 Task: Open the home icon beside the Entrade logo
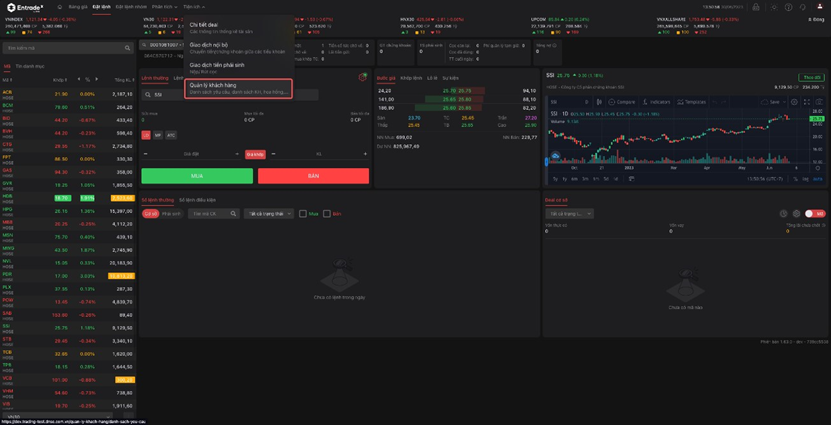point(59,7)
